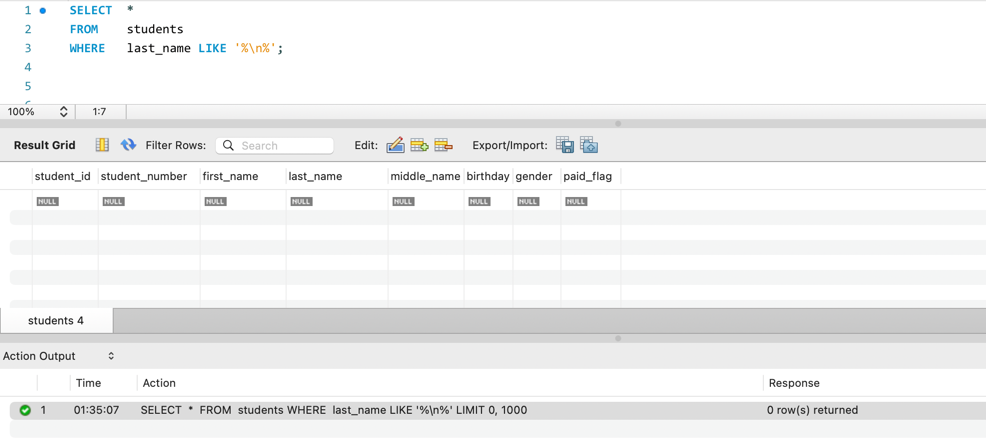Screen dimensions: 986x445
Task: Sort by the last_name column header
Action: (315, 176)
